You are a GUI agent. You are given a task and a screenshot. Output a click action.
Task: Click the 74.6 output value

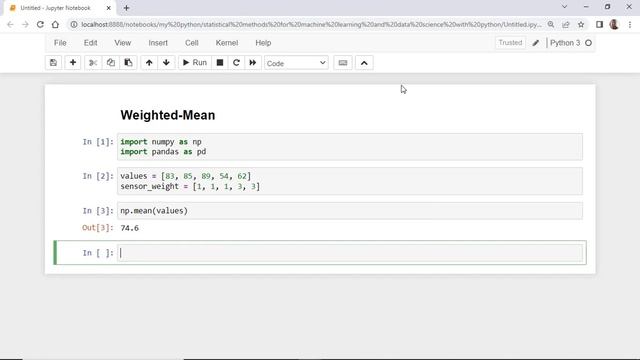129,228
